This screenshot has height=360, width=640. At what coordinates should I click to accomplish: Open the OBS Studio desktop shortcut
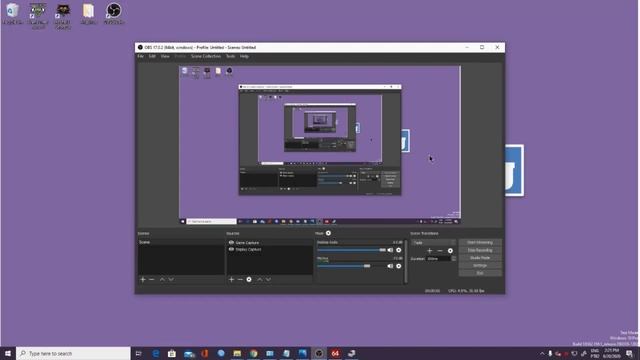coord(114,13)
